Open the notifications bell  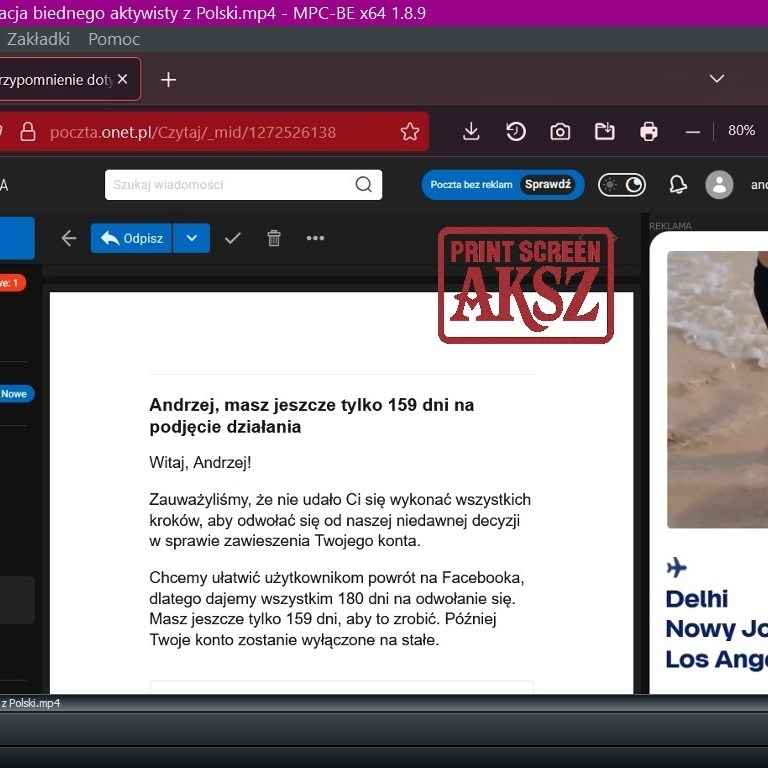[x=678, y=185]
